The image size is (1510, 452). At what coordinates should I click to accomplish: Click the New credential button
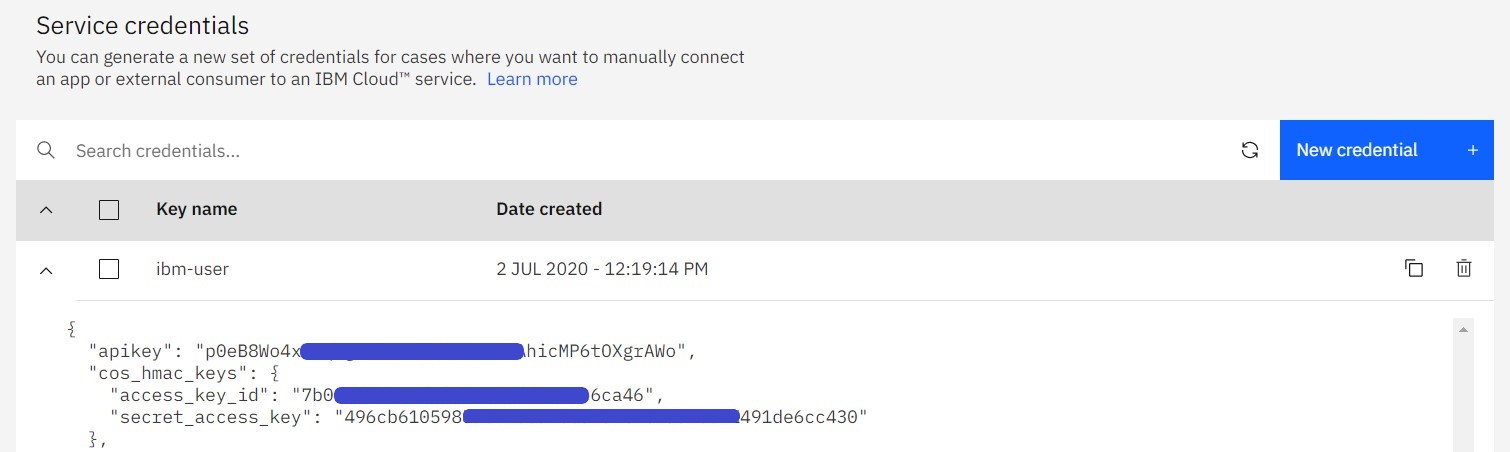click(1385, 150)
